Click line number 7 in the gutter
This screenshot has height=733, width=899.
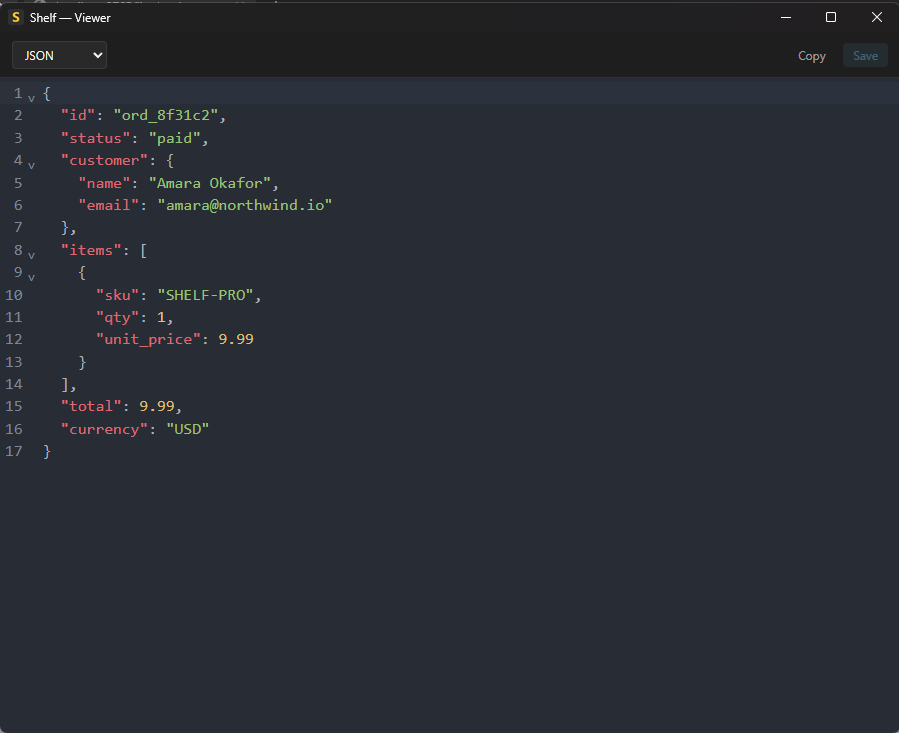coord(18,228)
